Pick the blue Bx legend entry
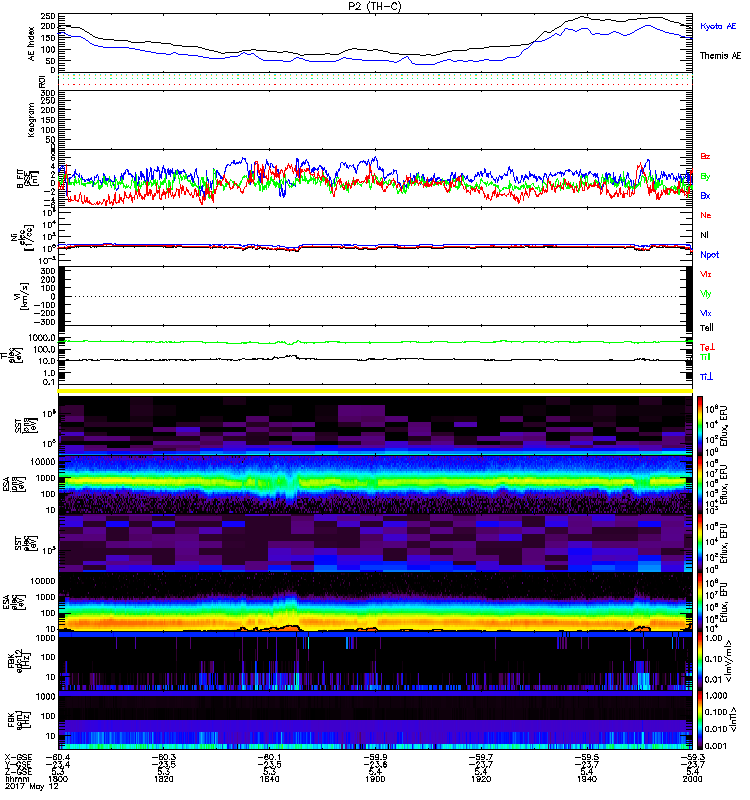Viewport: 750px width, 800px height. (705, 195)
